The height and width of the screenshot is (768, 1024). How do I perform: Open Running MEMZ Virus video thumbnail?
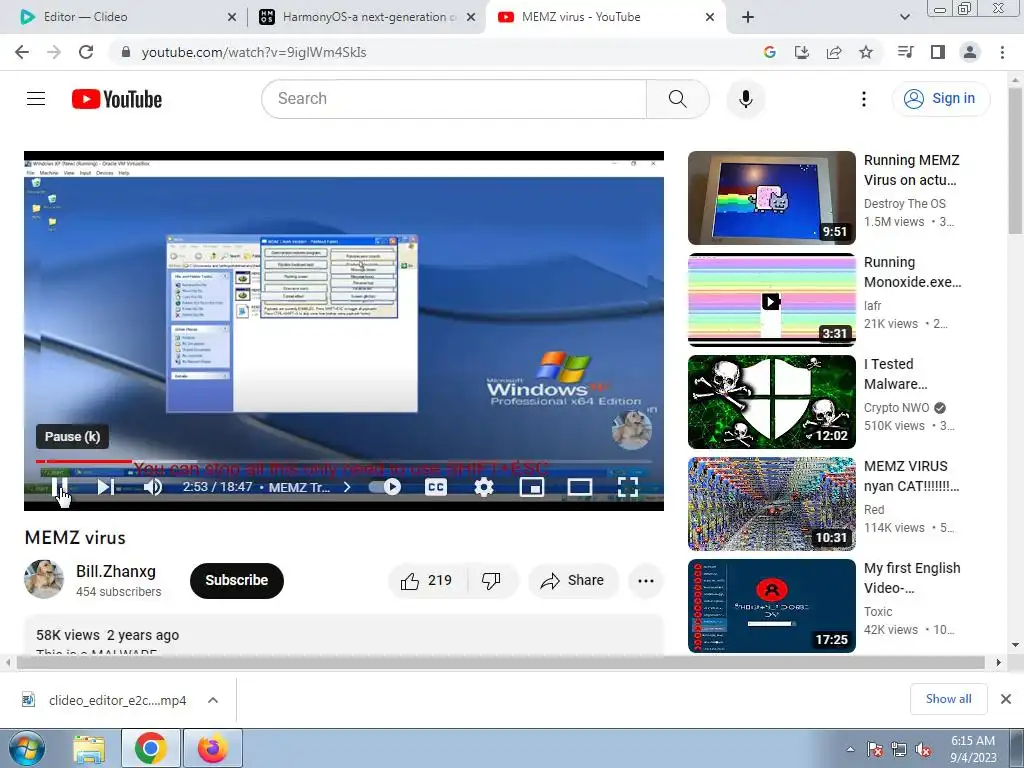tap(771, 198)
